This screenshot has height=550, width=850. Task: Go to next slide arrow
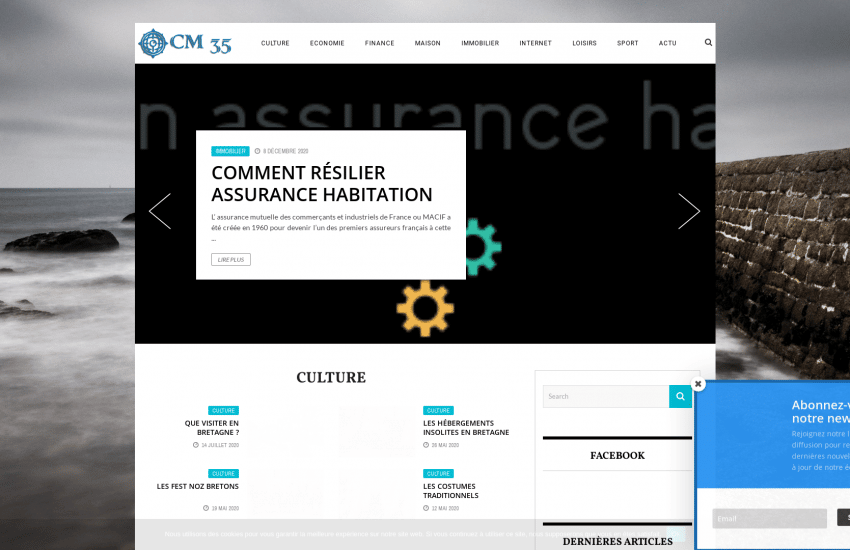coord(689,211)
